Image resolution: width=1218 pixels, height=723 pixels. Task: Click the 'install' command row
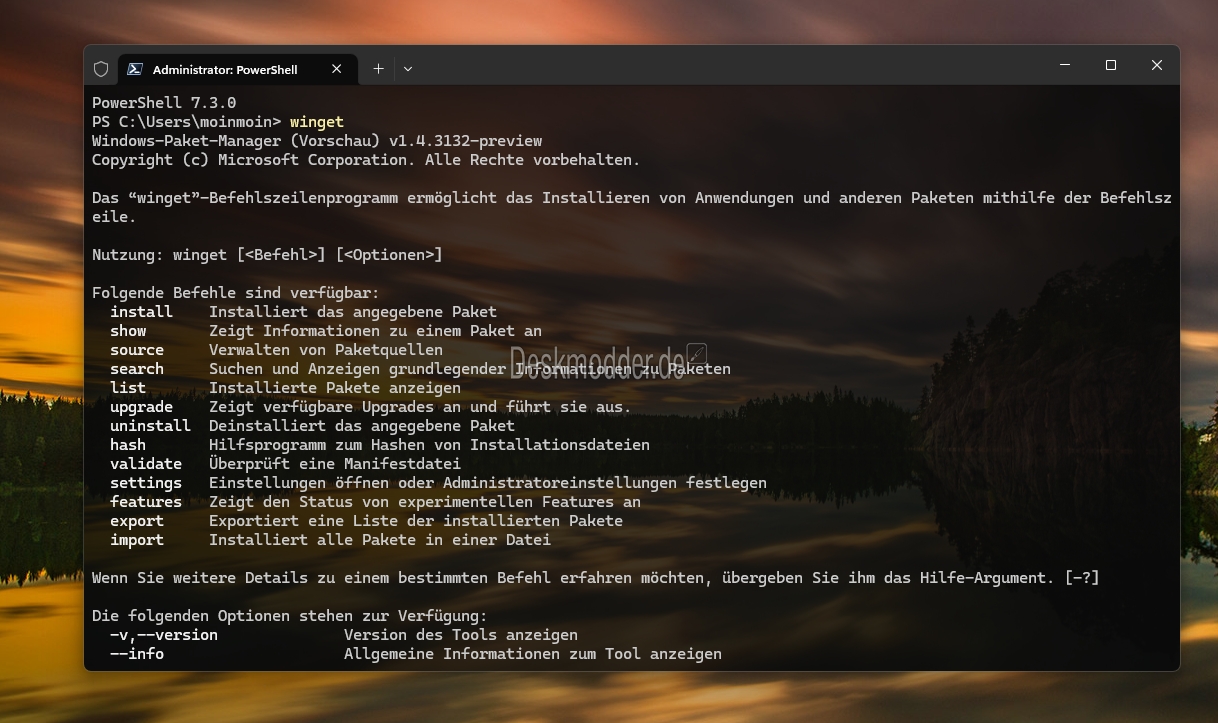(x=304, y=312)
